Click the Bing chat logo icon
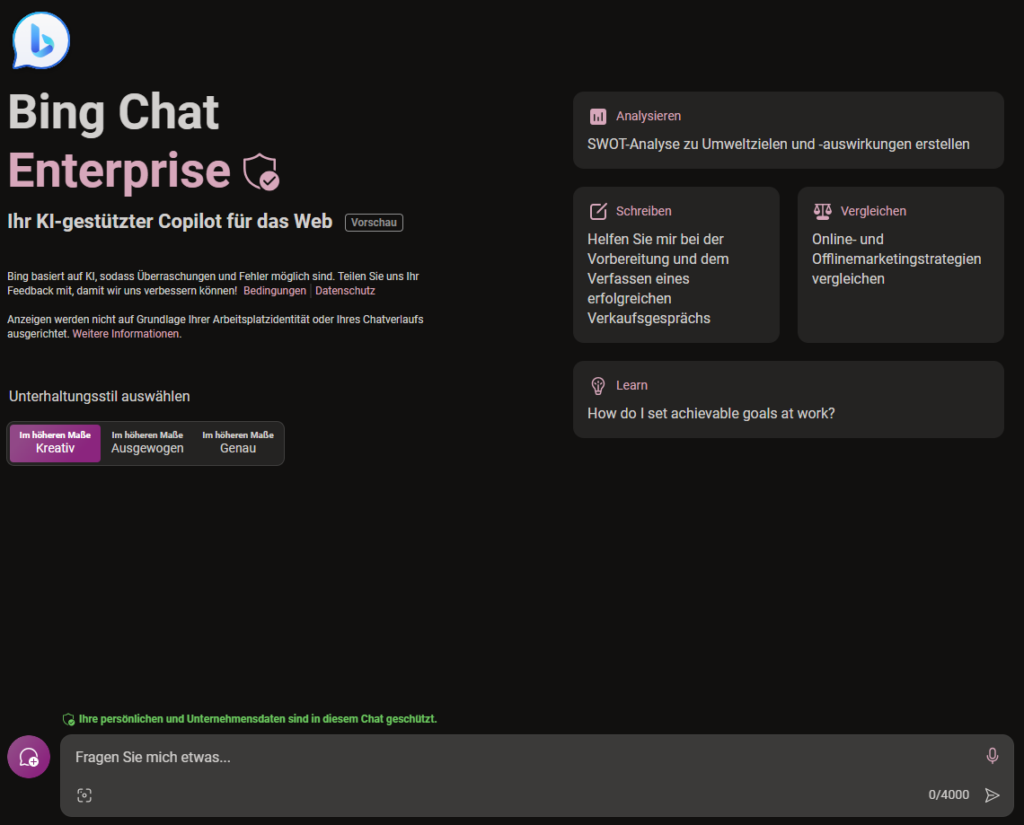This screenshot has width=1024, height=825. [40, 40]
